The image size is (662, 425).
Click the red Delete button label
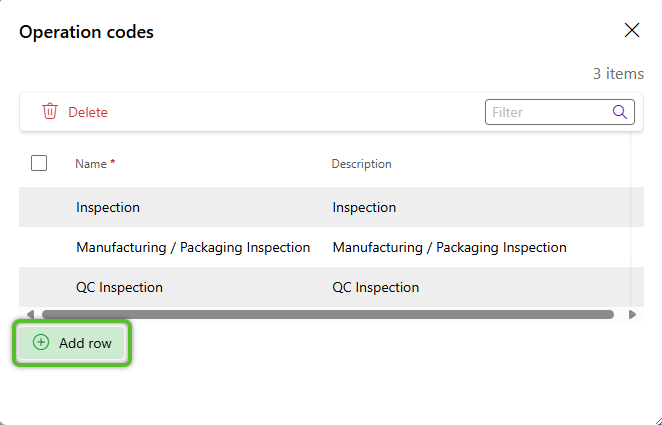point(88,112)
